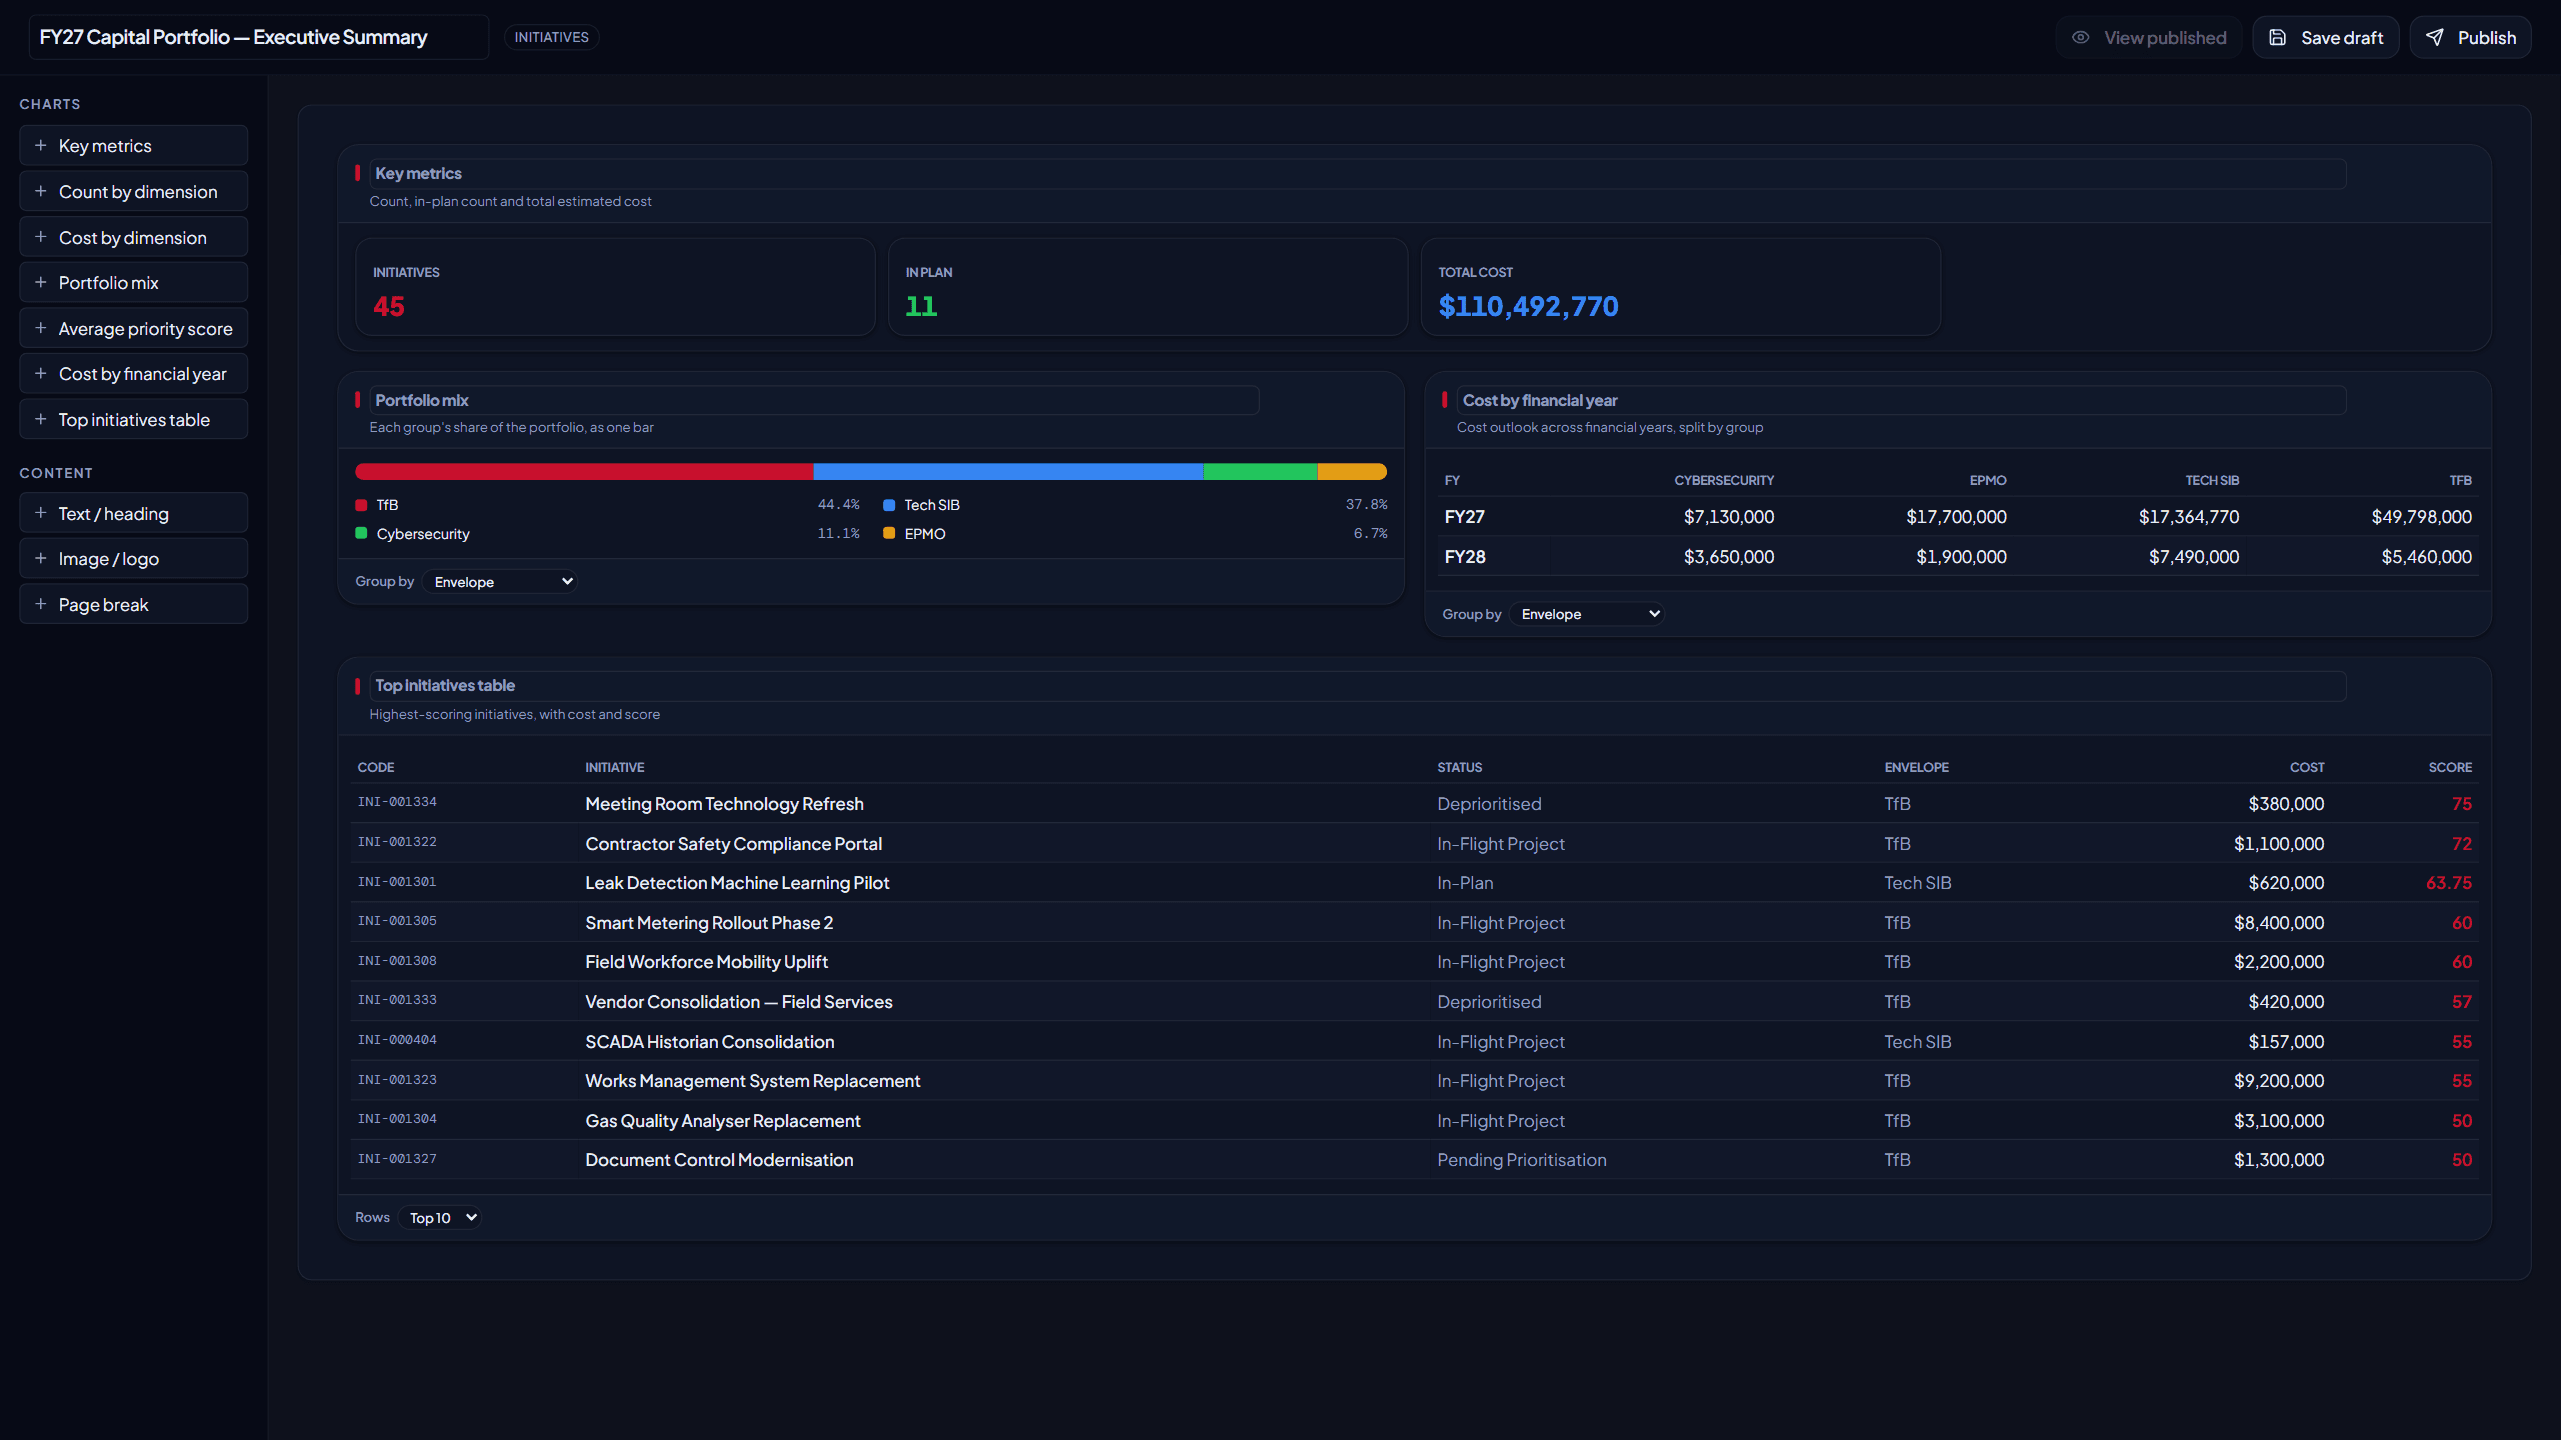Click the TfB legend swatch
Screen dimensions: 2561x1440
361,505
